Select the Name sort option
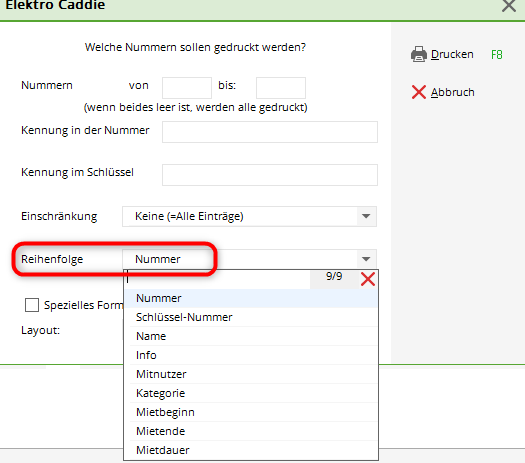525x463 pixels. point(251,336)
